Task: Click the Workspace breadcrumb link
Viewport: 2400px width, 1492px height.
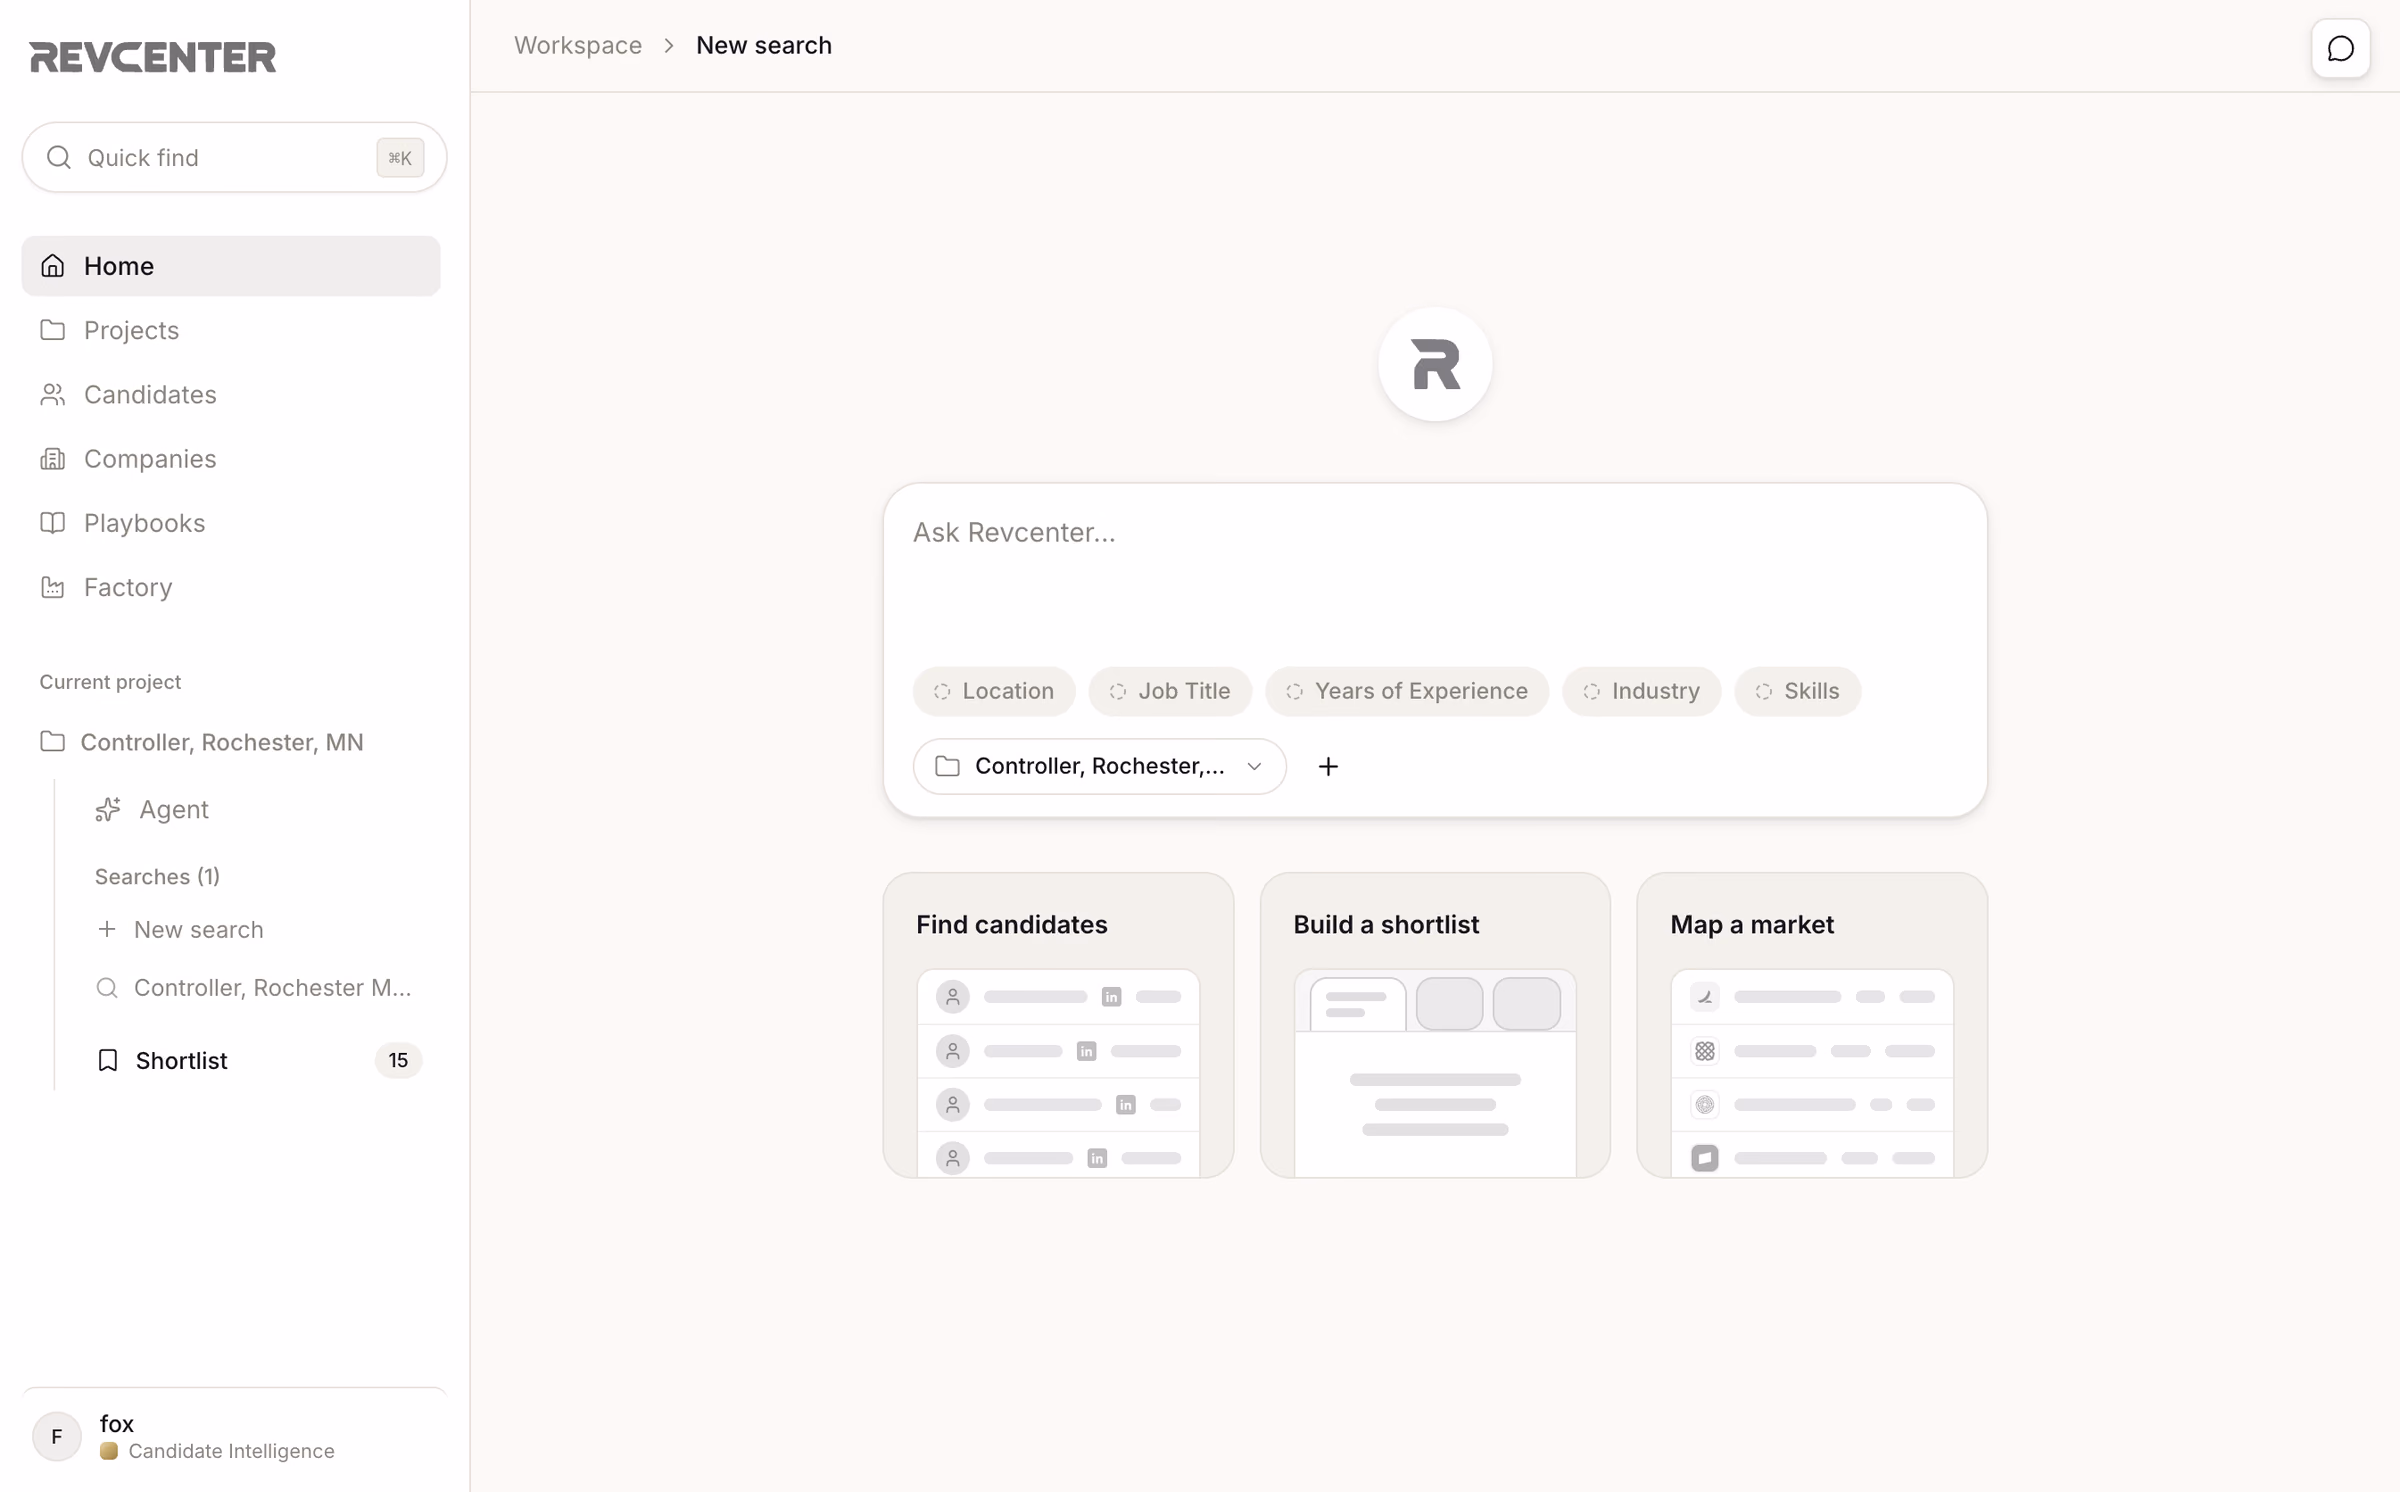Action: 578,45
